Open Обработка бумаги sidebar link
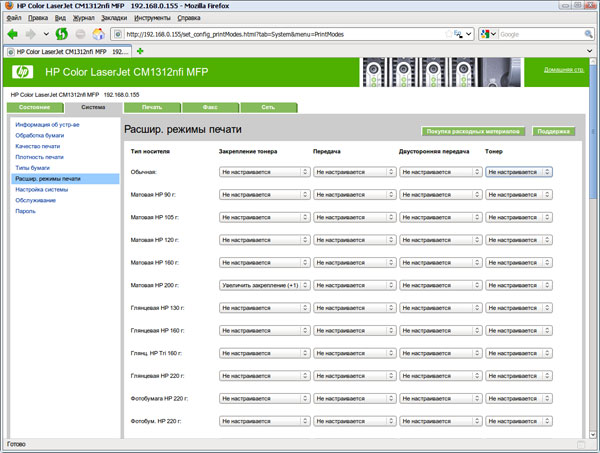Viewport: 600px width, 453px height. pos(39,135)
